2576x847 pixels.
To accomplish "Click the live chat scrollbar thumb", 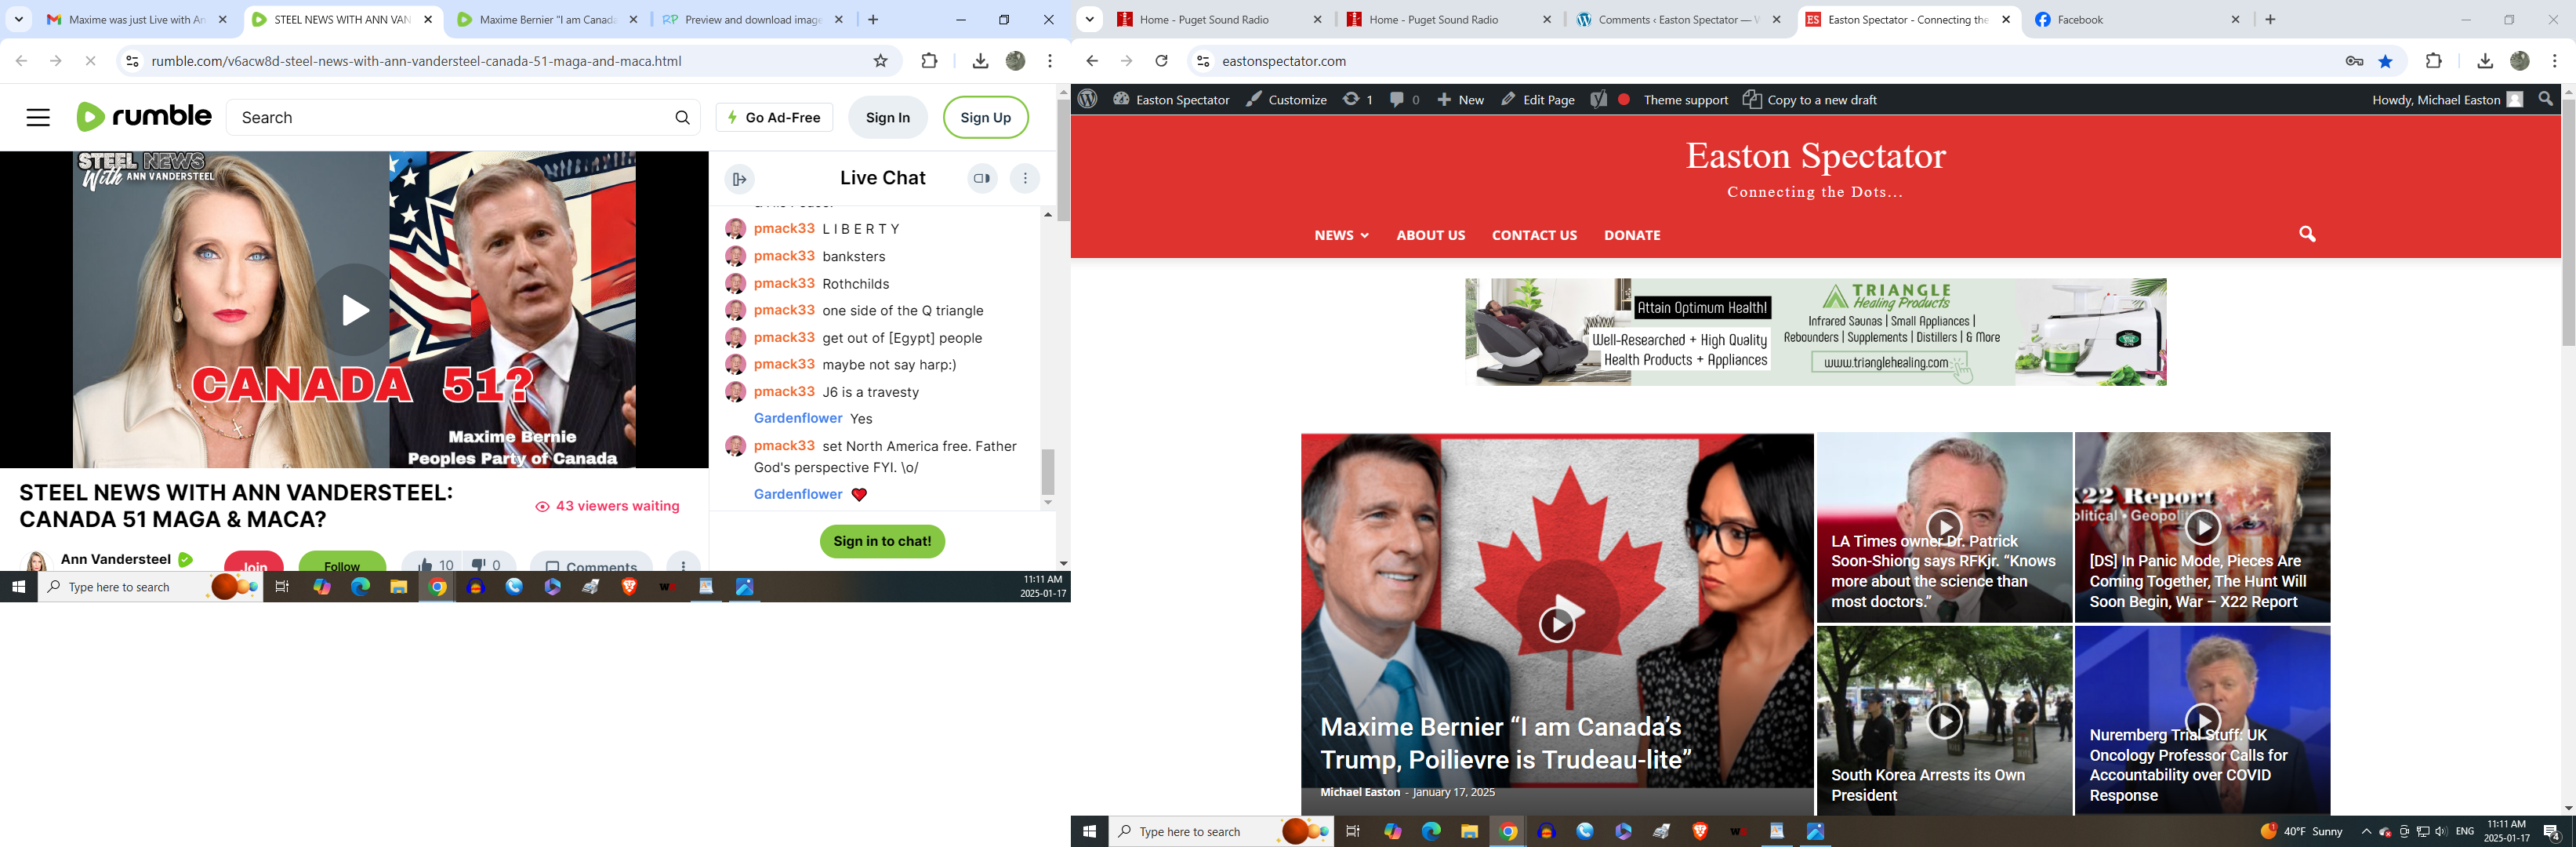I will pos(1047,470).
